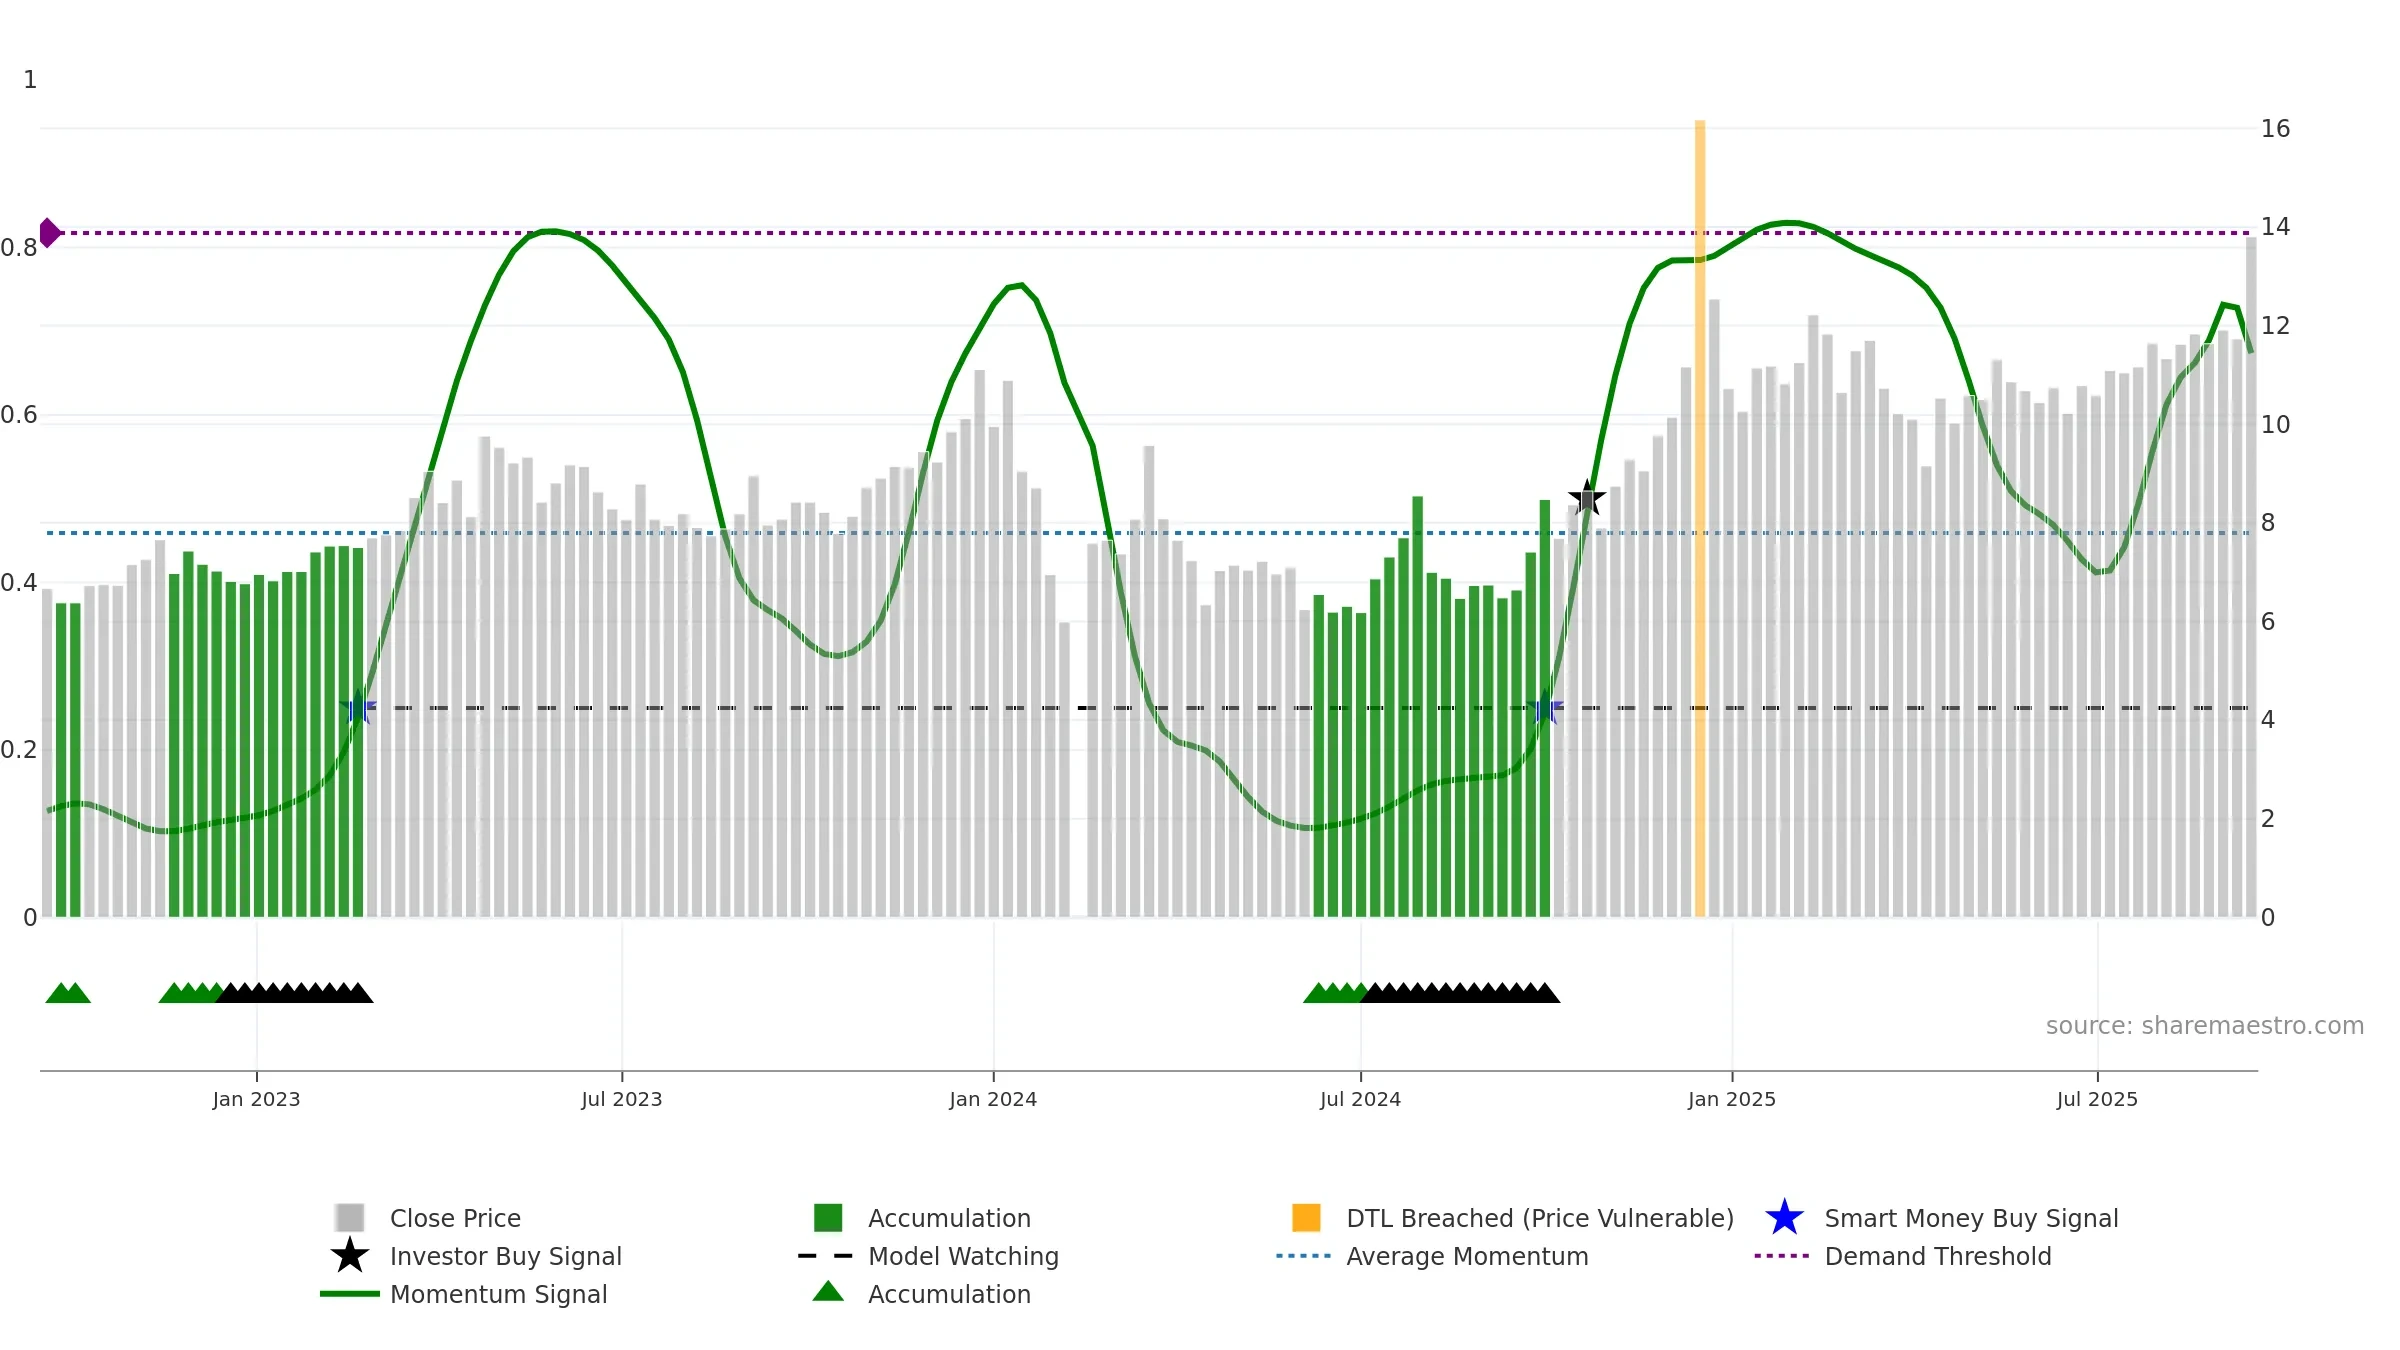This screenshot has width=2400, height=1350.
Task: Click the second blue Smart Money star near Oct 2024
Action: click(1545, 707)
